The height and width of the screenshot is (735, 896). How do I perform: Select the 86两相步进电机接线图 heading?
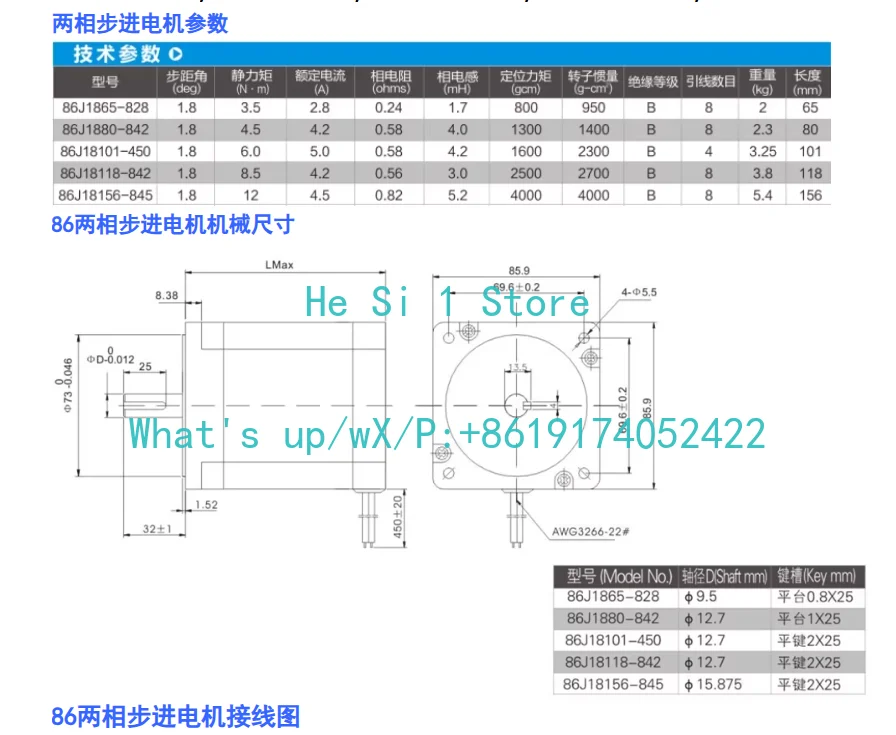[175, 717]
